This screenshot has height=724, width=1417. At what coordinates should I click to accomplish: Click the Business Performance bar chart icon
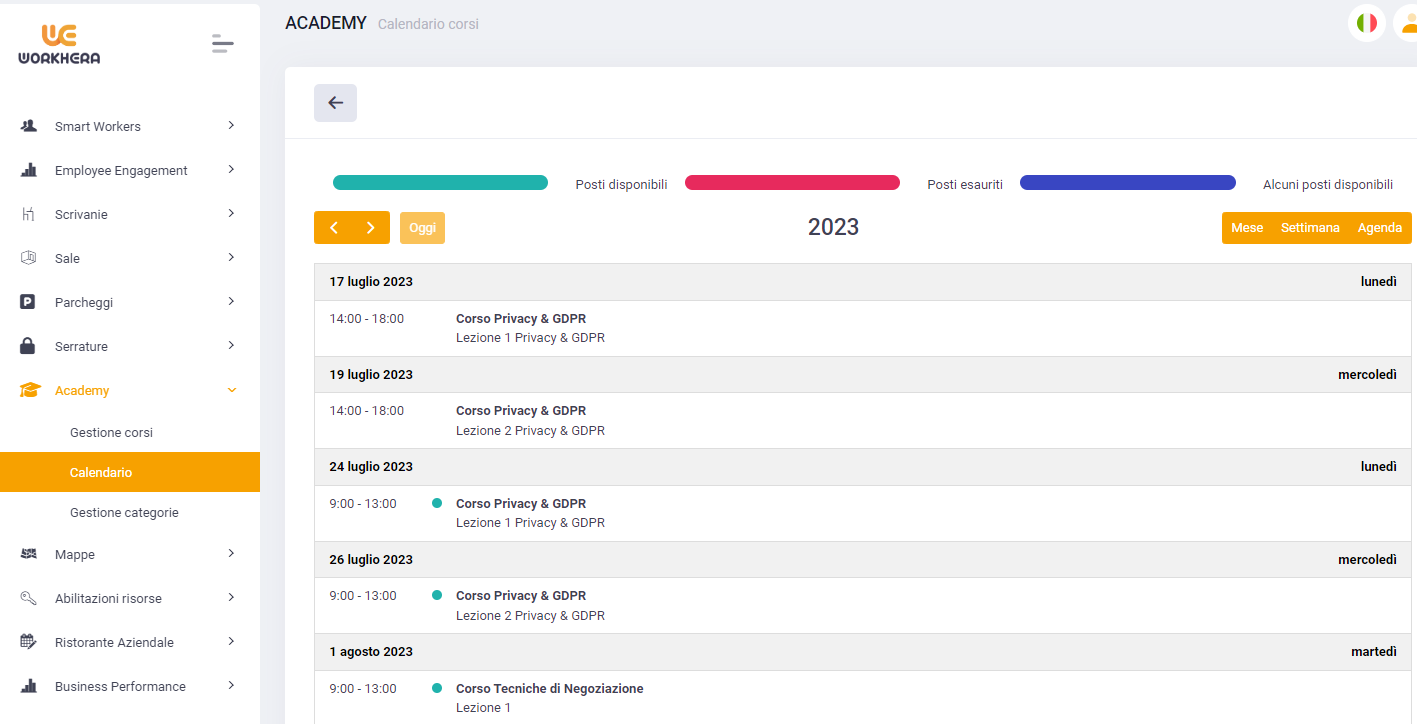tap(29, 686)
